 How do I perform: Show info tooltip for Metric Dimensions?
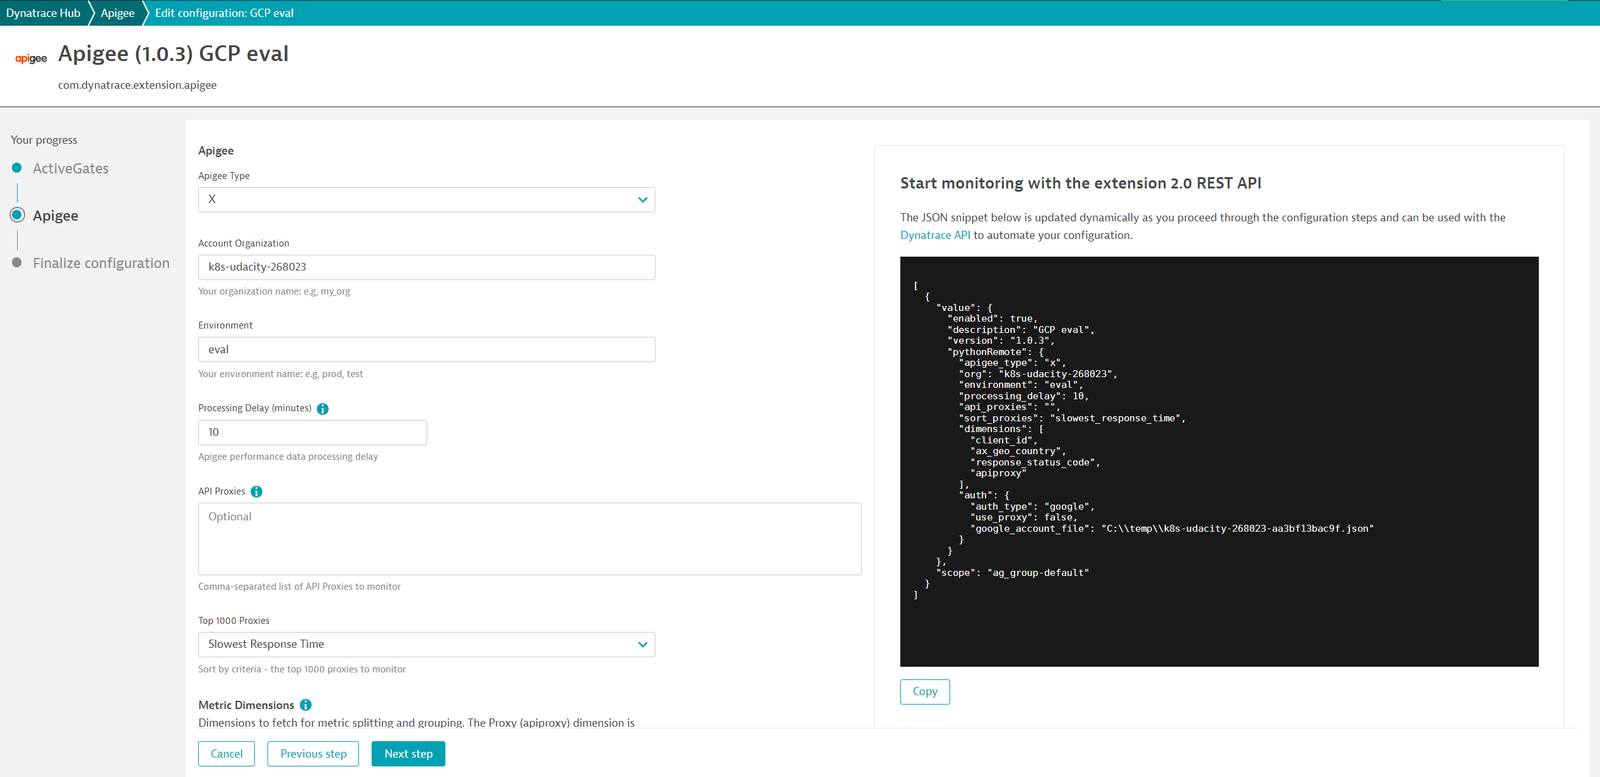[306, 705]
